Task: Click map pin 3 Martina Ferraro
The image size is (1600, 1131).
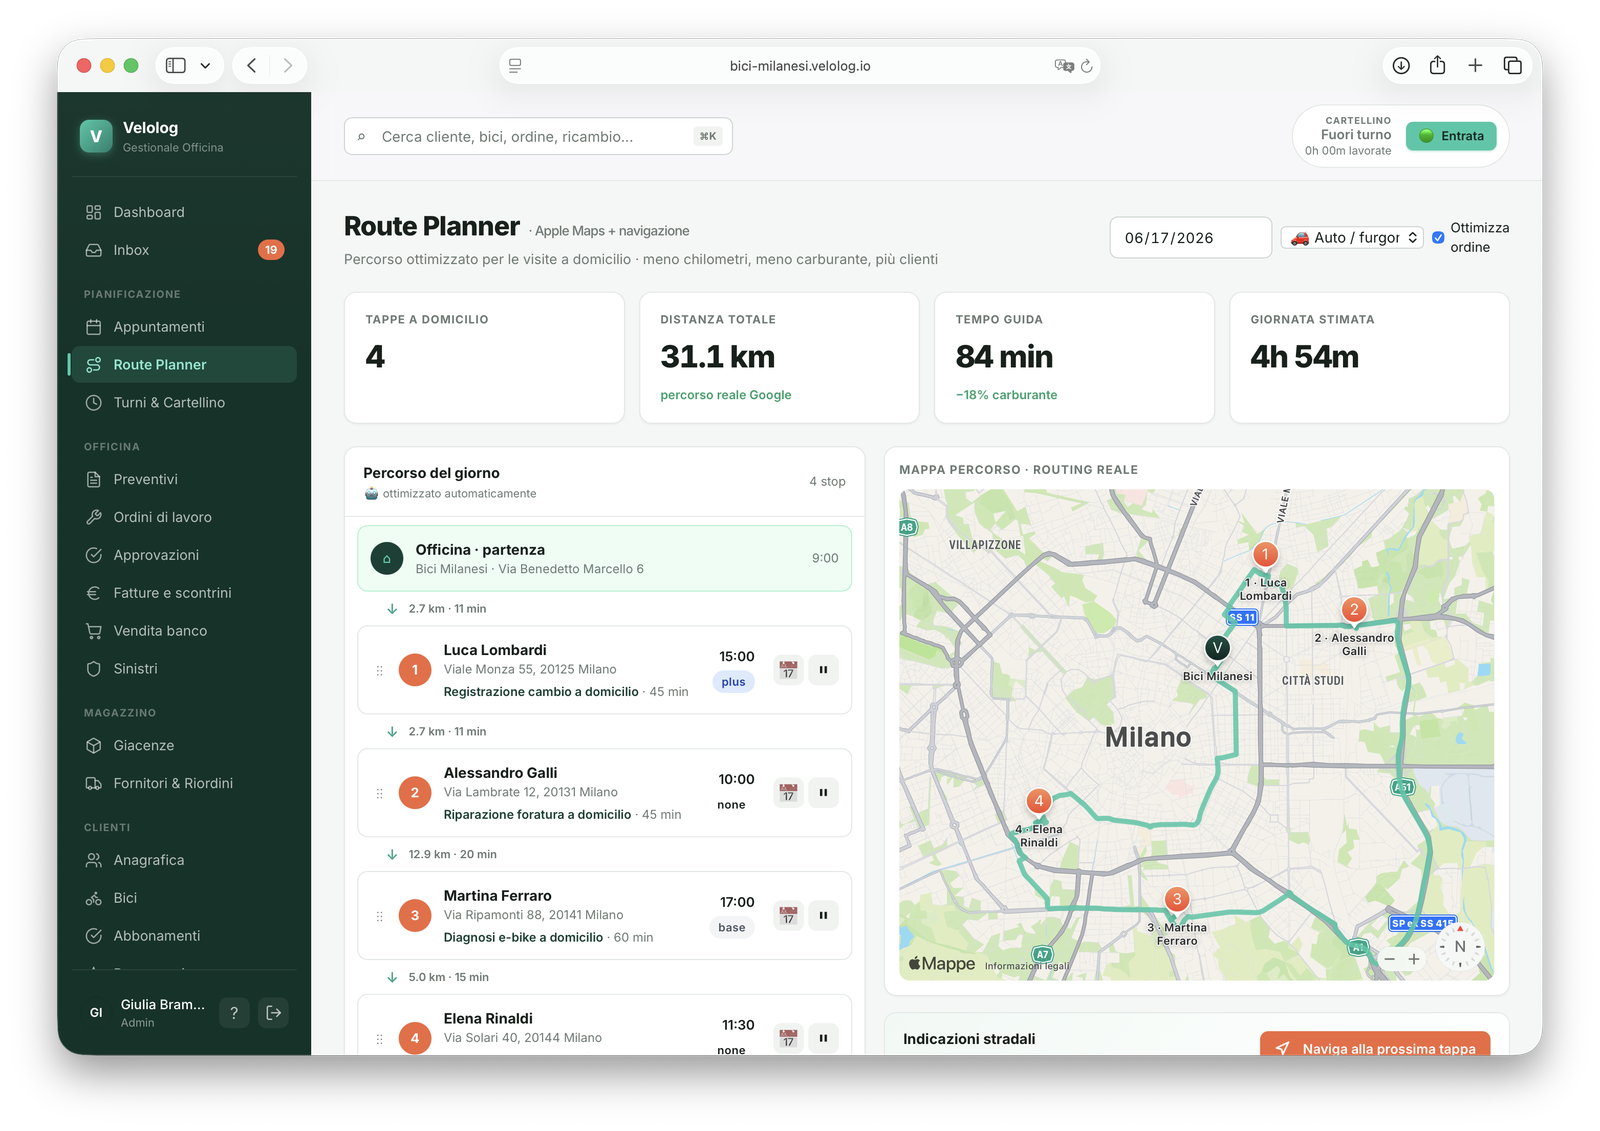Action: pos(1177,900)
